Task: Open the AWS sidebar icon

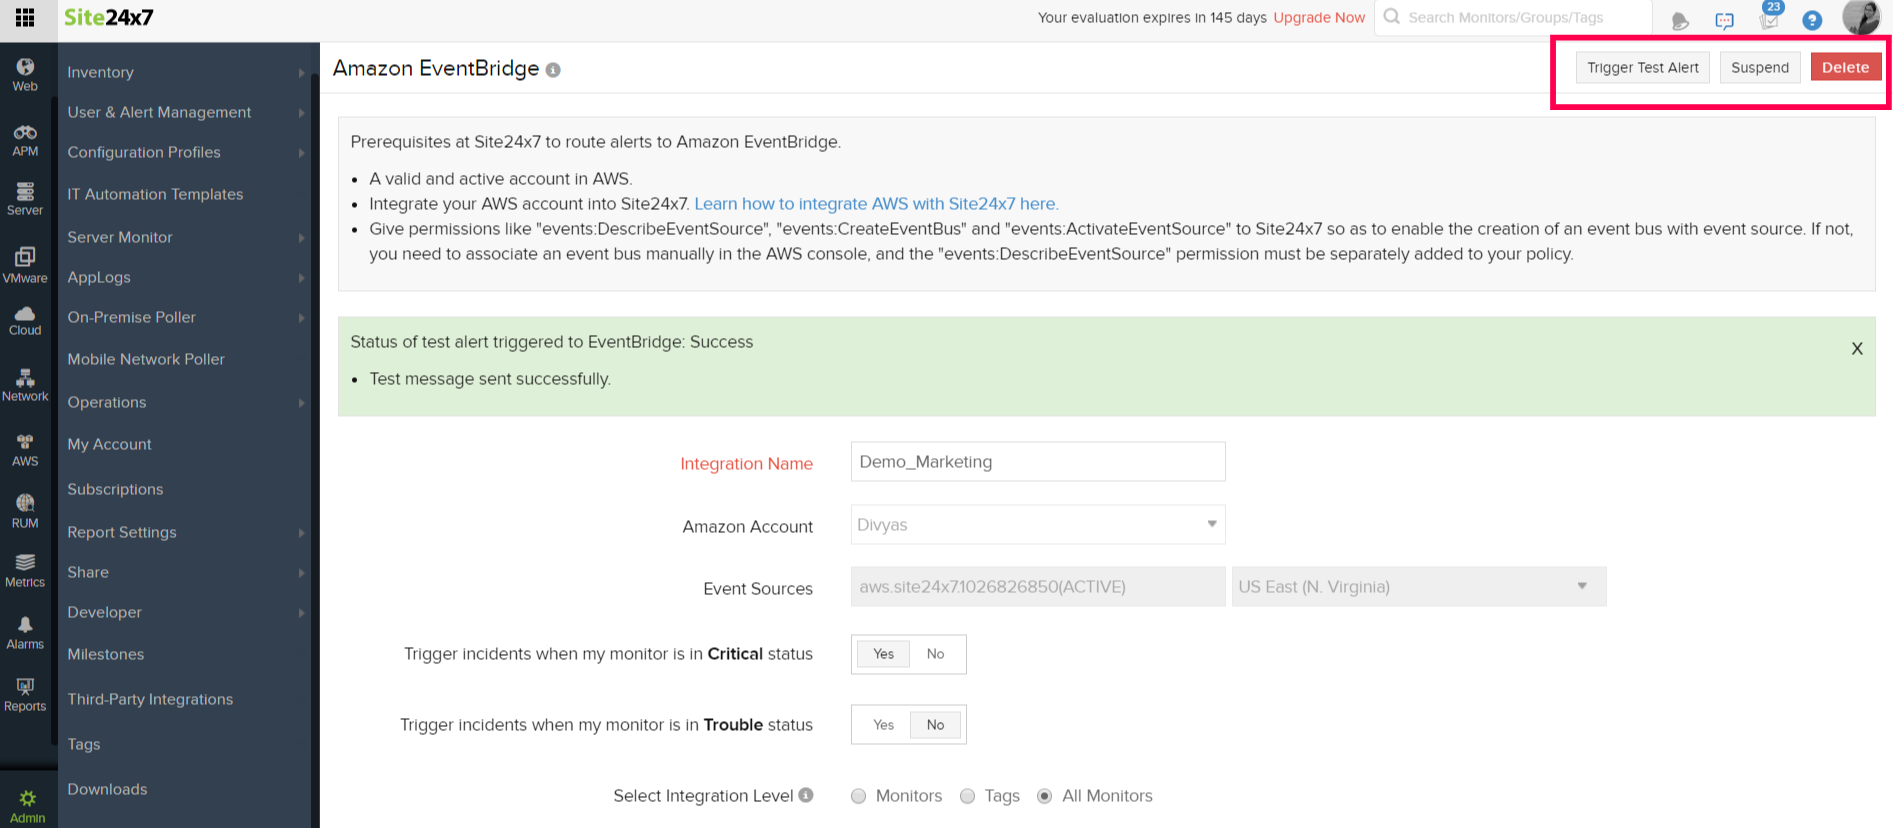Action: (x=25, y=449)
